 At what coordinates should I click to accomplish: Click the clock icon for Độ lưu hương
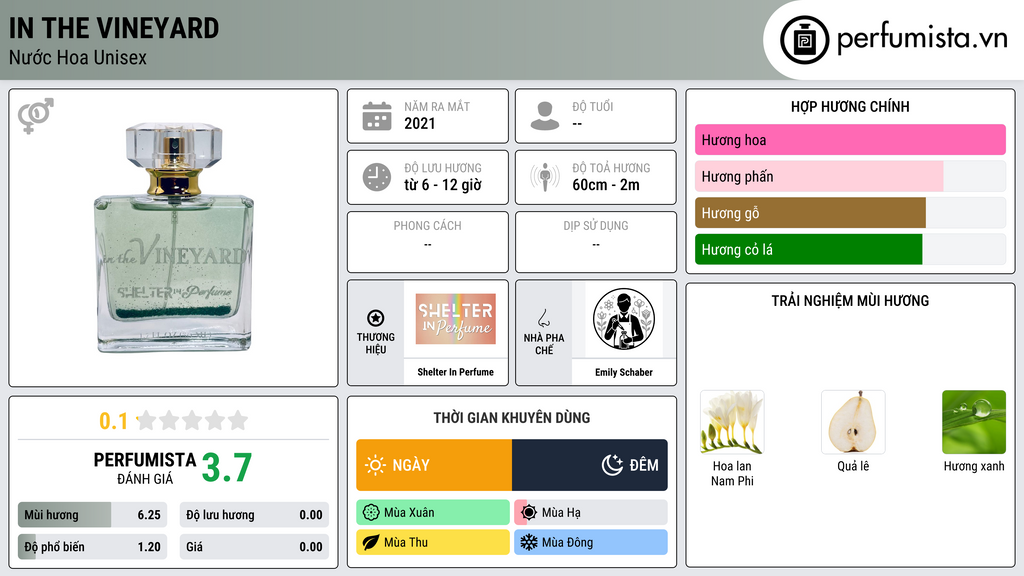[x=377, y=177]
